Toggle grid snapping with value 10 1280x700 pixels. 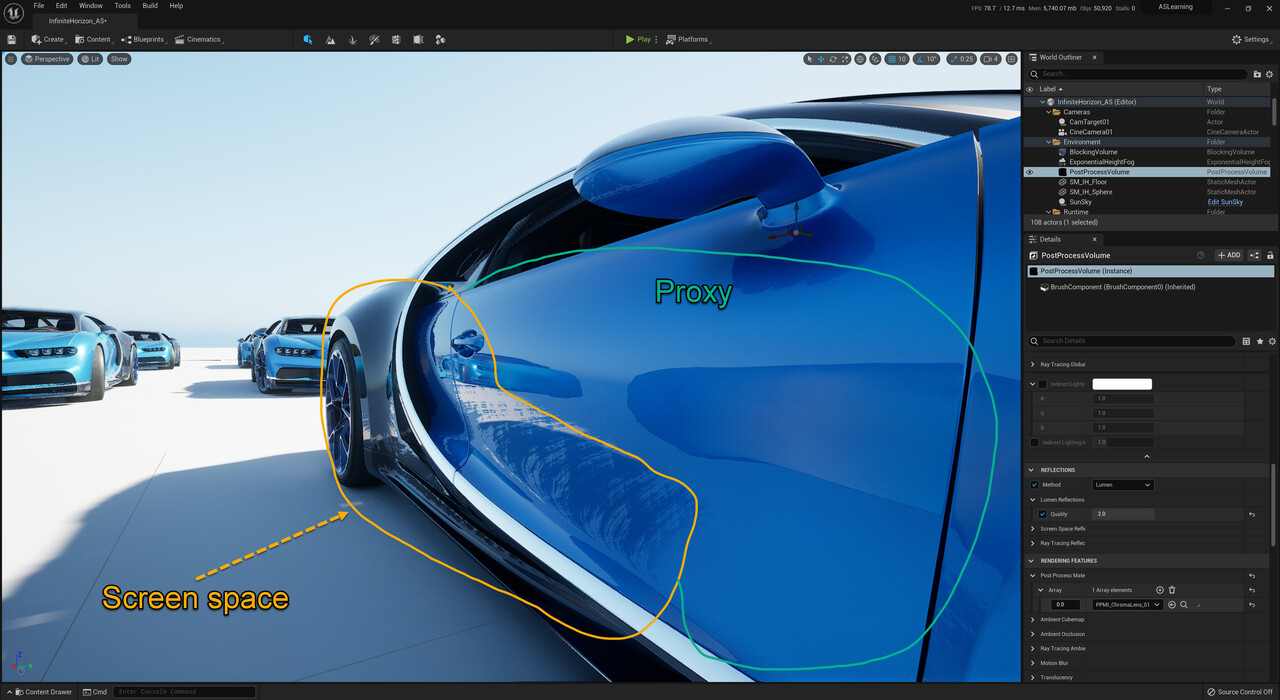click(x=891, y=59)
